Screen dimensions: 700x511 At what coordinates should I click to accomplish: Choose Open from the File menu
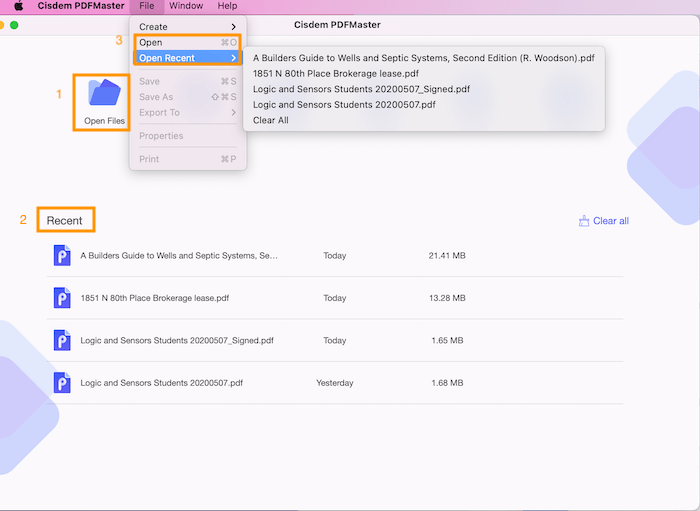[x=188, y=42]
